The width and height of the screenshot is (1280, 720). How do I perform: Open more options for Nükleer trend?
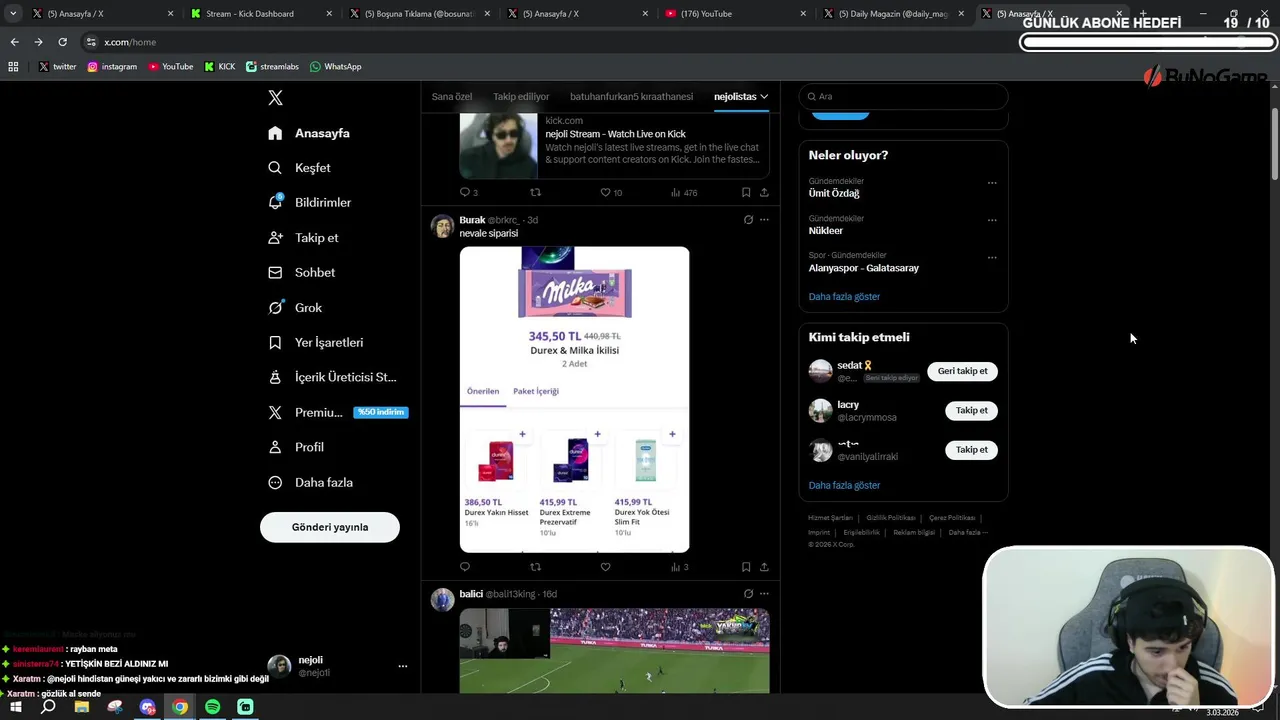[x=992, y=220]
